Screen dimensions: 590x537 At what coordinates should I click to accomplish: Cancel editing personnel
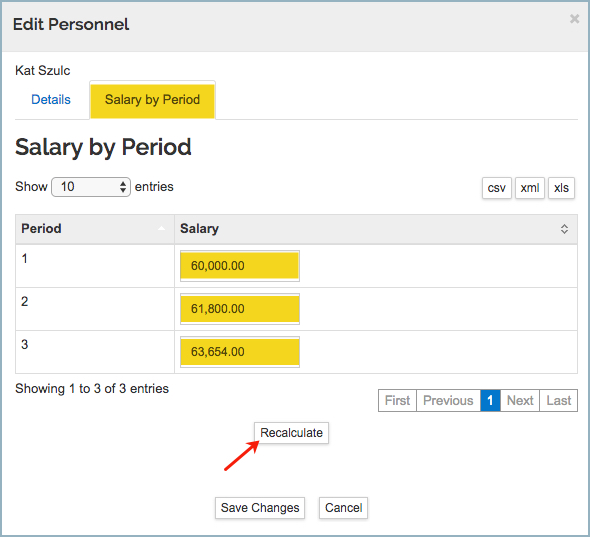344,508
